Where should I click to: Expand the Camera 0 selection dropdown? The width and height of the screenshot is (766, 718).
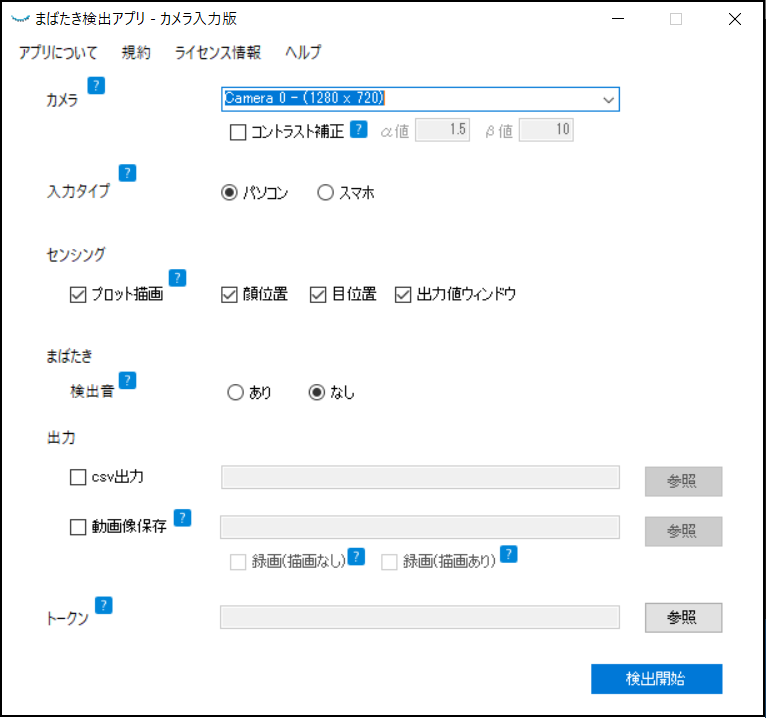[608, 100]
